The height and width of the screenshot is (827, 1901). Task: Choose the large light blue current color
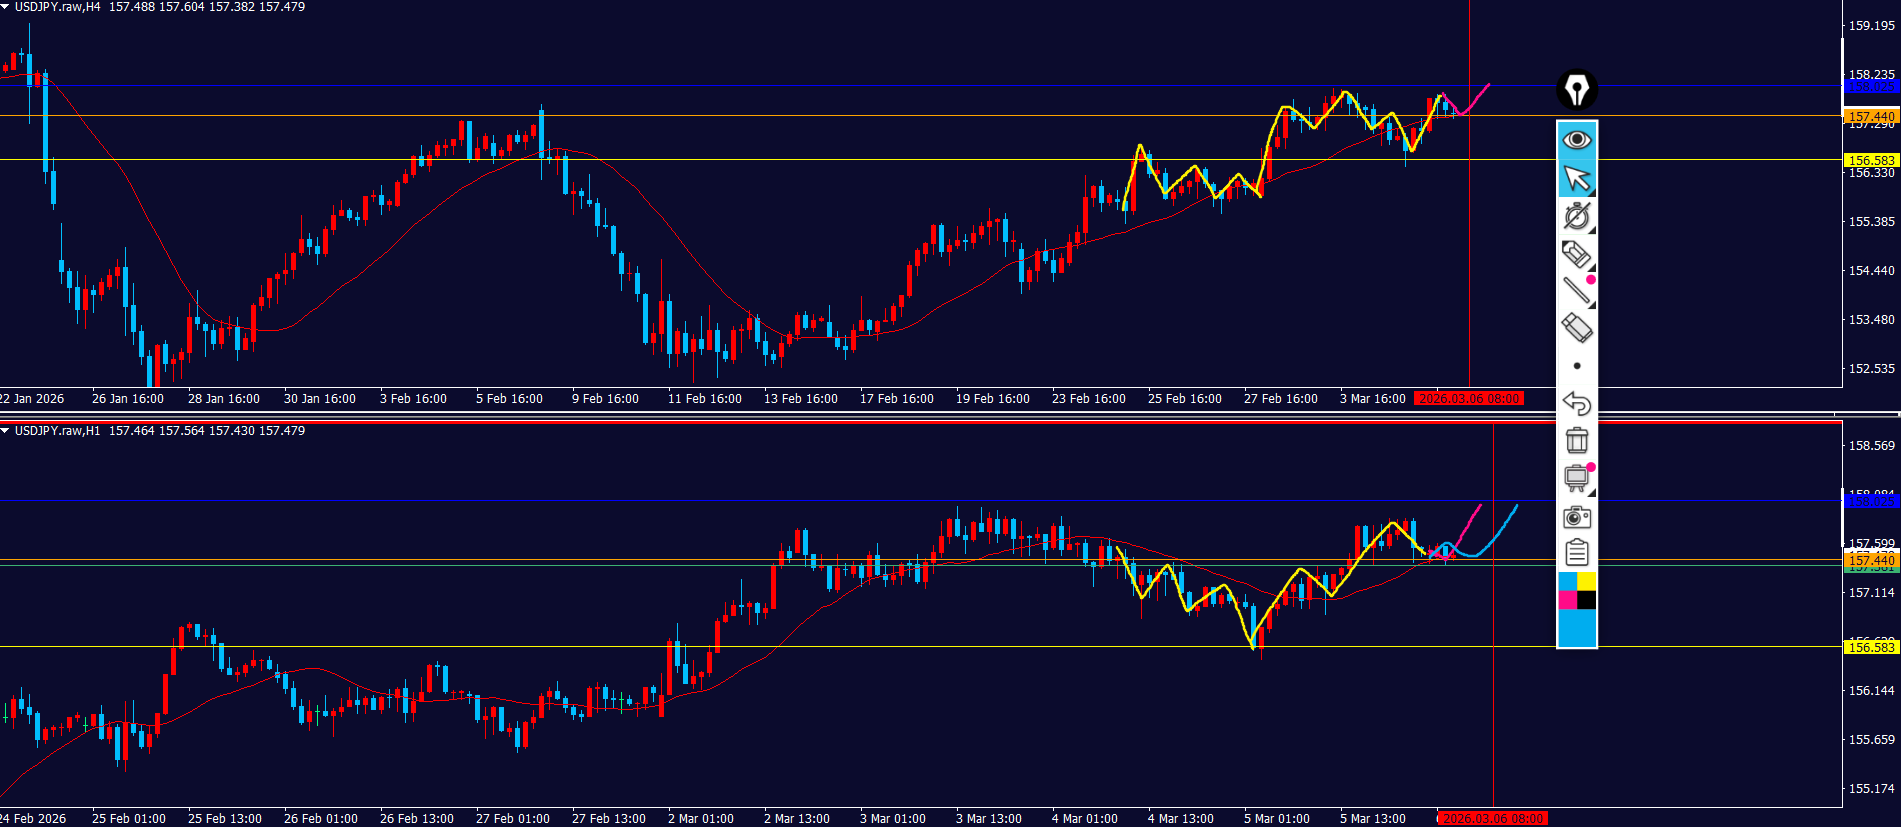(1576, 629)
